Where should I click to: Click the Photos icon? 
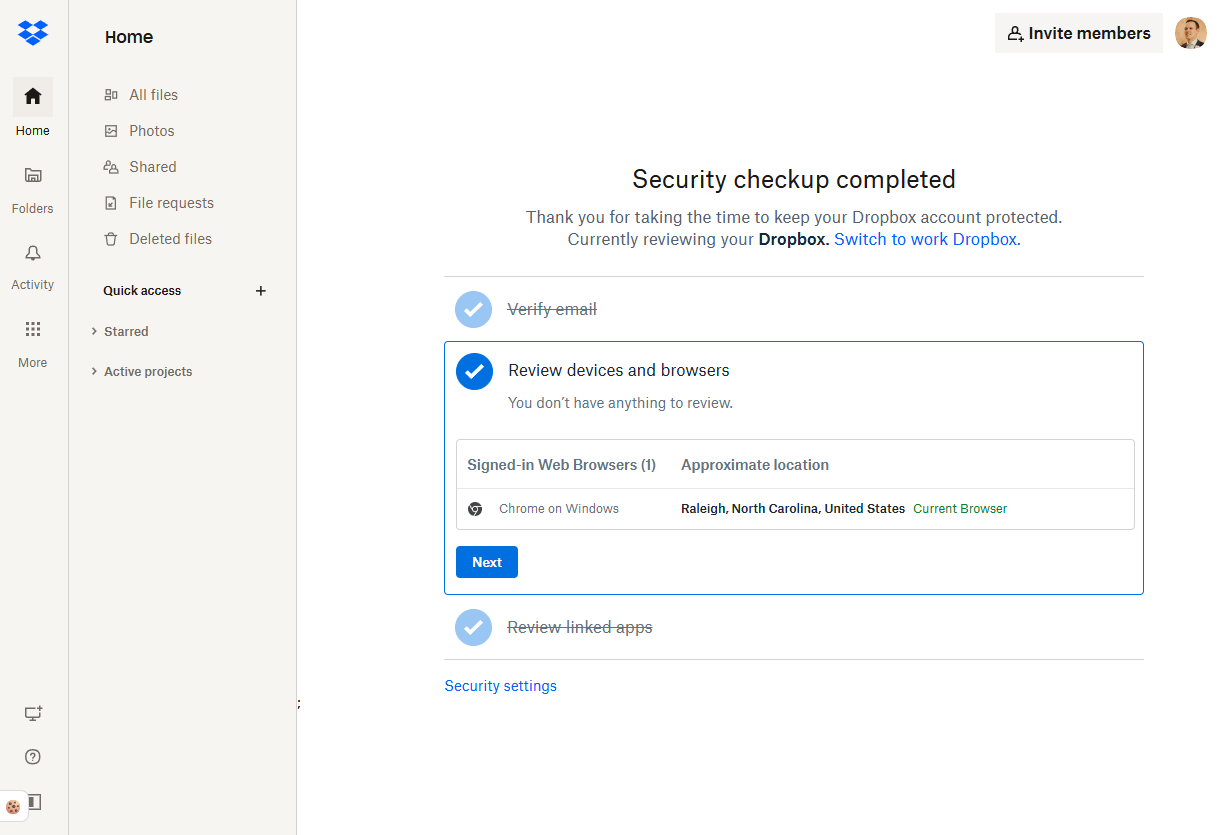[x=111, y=131]
